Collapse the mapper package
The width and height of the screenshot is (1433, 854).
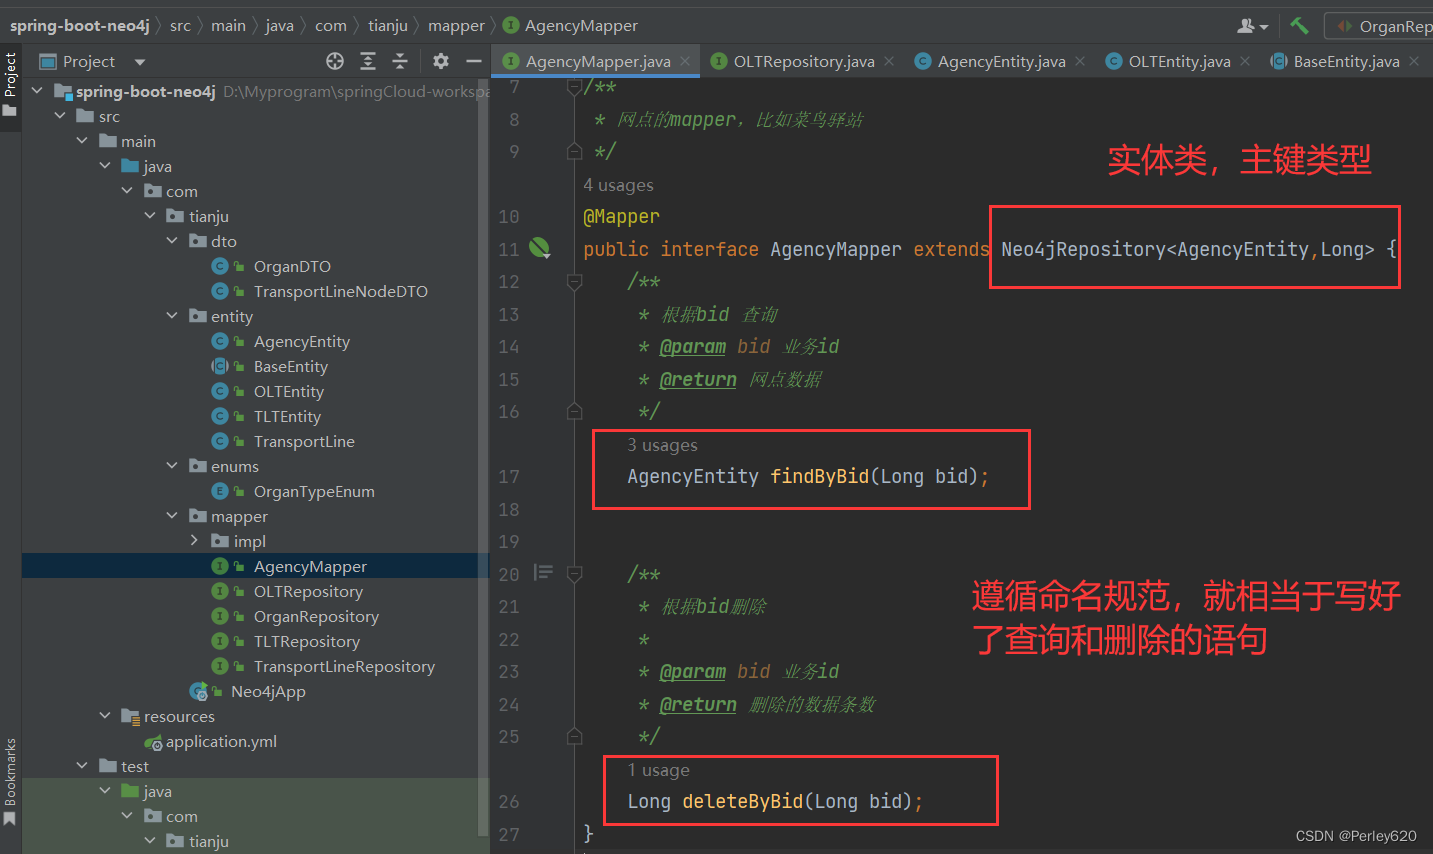pos(172,516)
